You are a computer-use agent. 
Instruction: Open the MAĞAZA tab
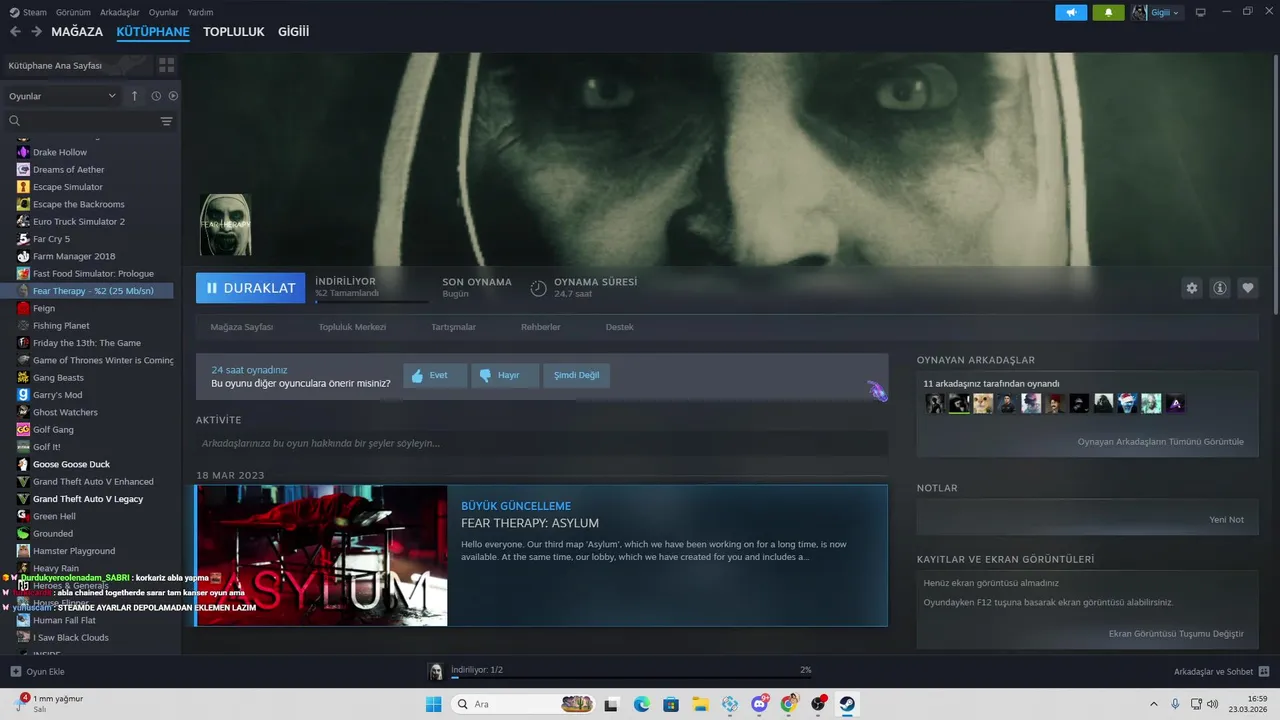pos(77,32)
